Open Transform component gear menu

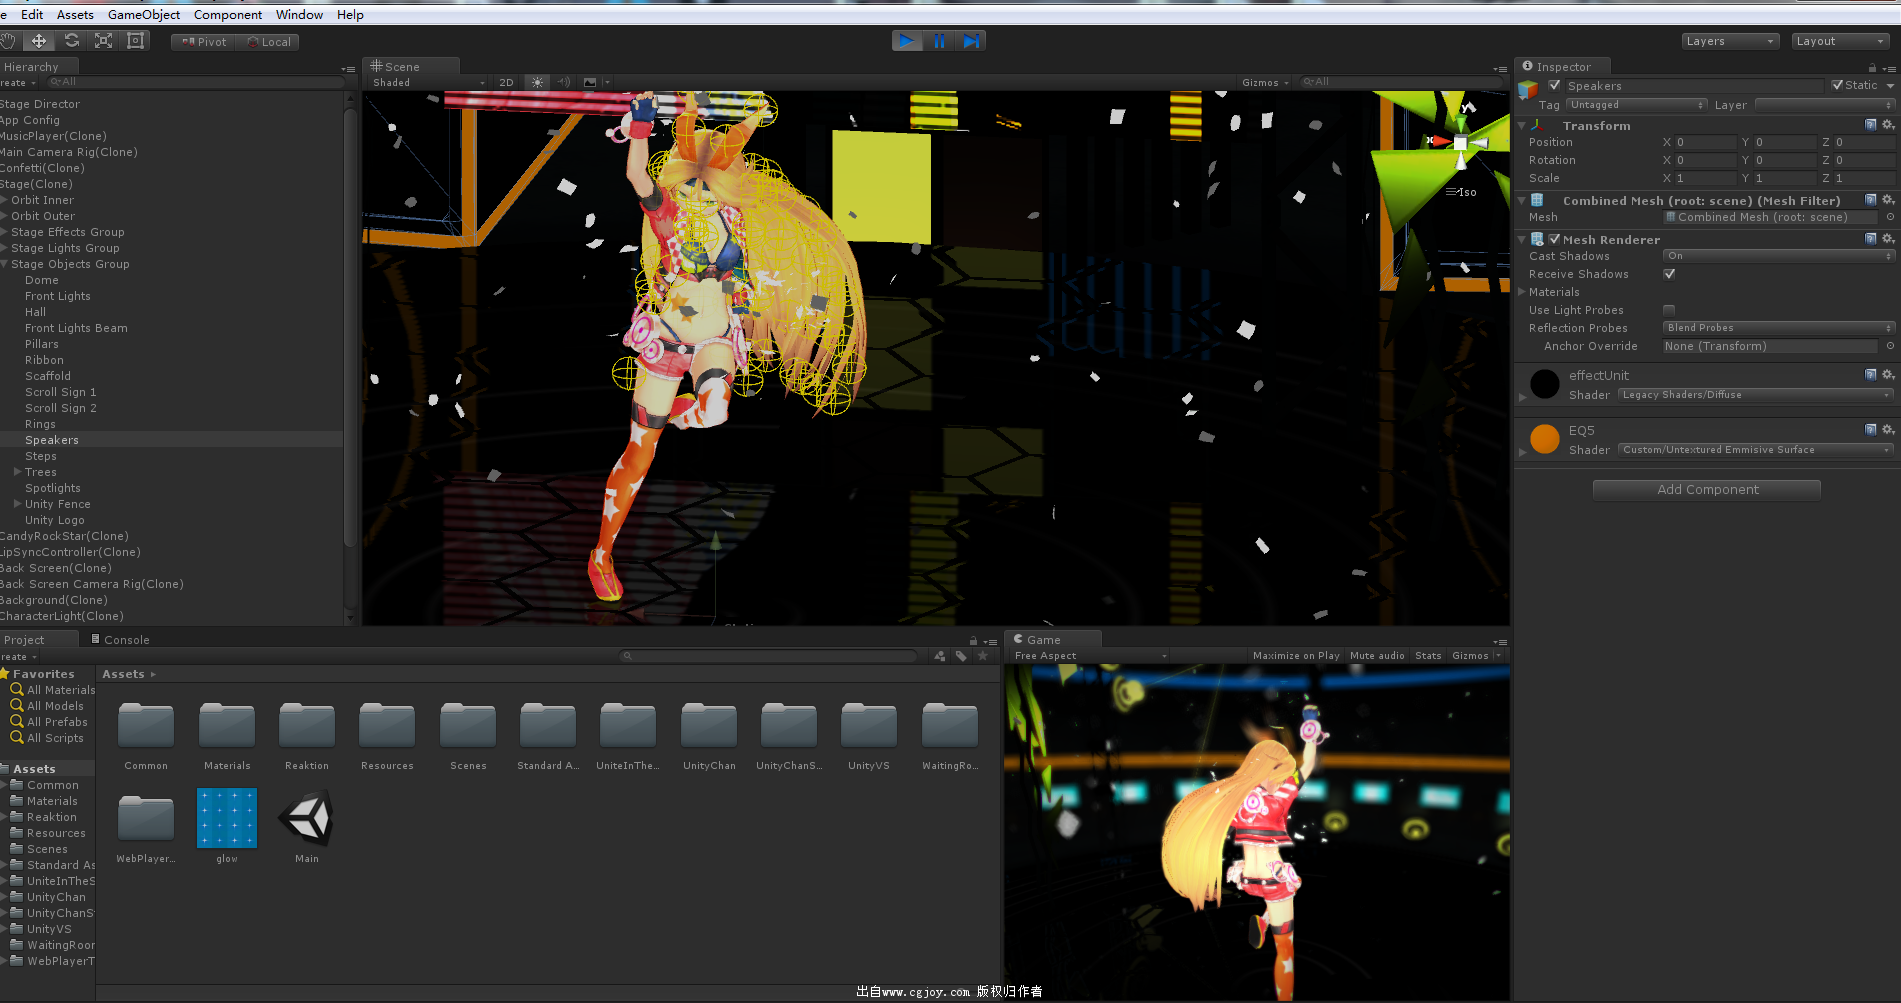pyautogui.click(x=1887, y=125)
